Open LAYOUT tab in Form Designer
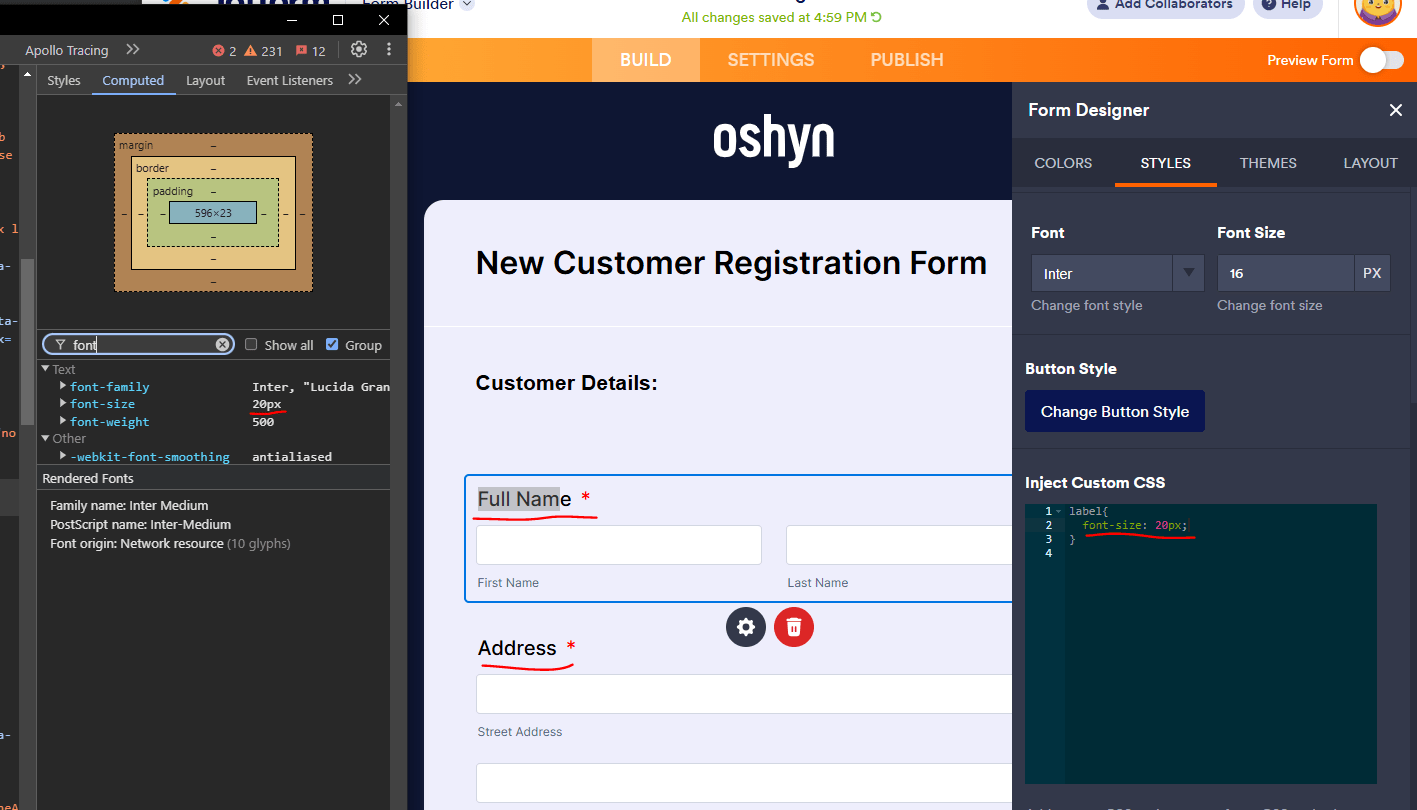Viewport: 1417px width, 810px height. [x=1370, y=163]
